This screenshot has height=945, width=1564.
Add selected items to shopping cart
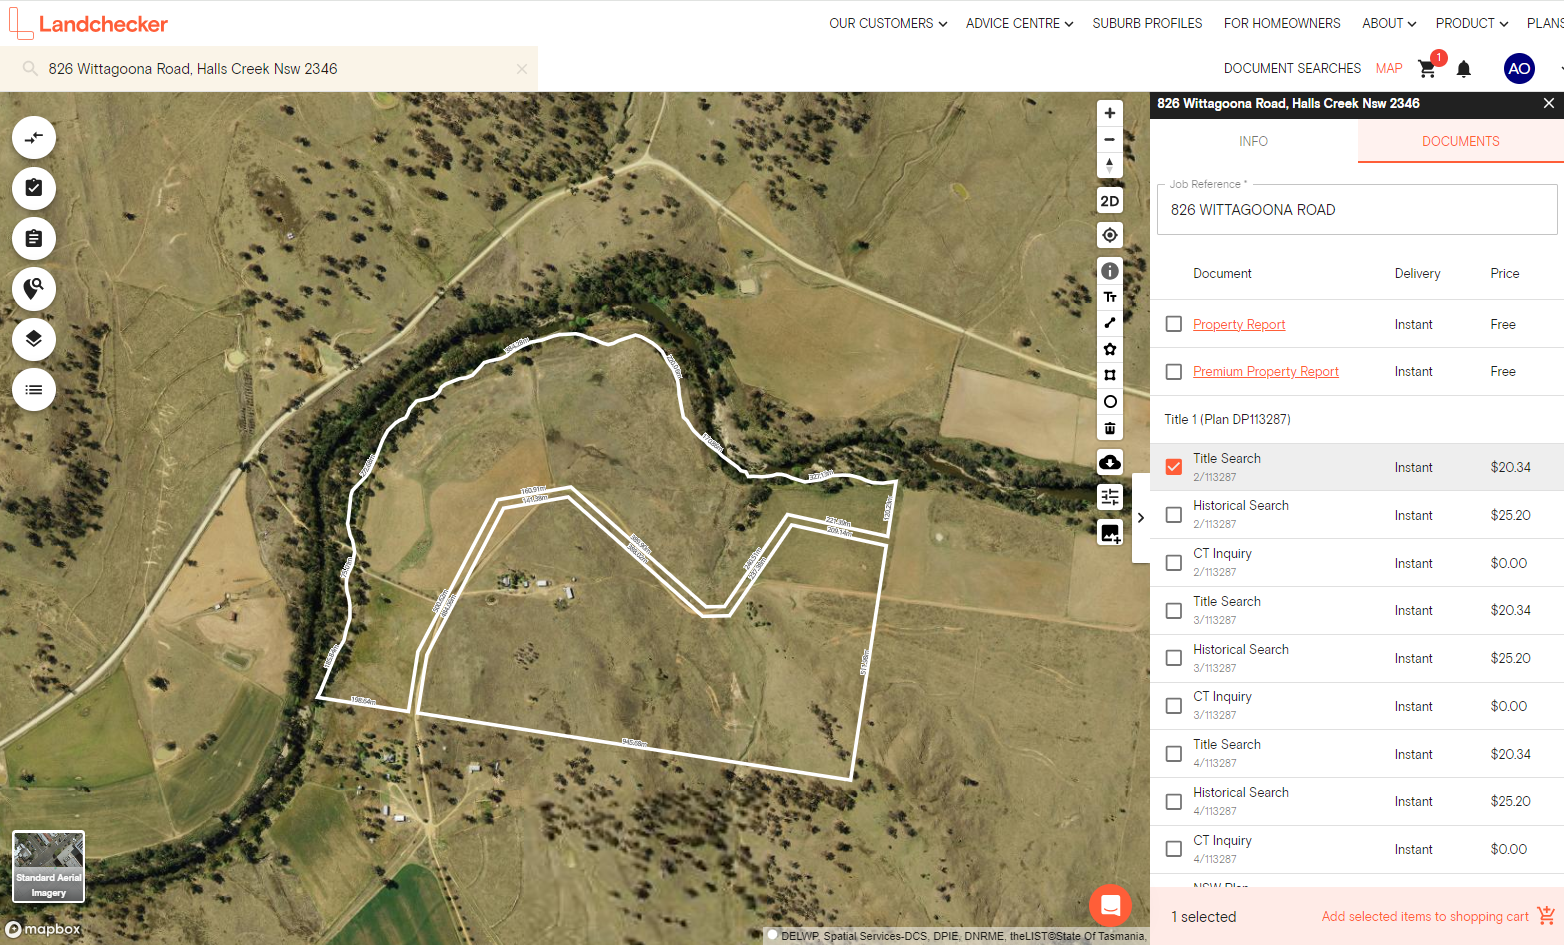tap(1438, 916)
